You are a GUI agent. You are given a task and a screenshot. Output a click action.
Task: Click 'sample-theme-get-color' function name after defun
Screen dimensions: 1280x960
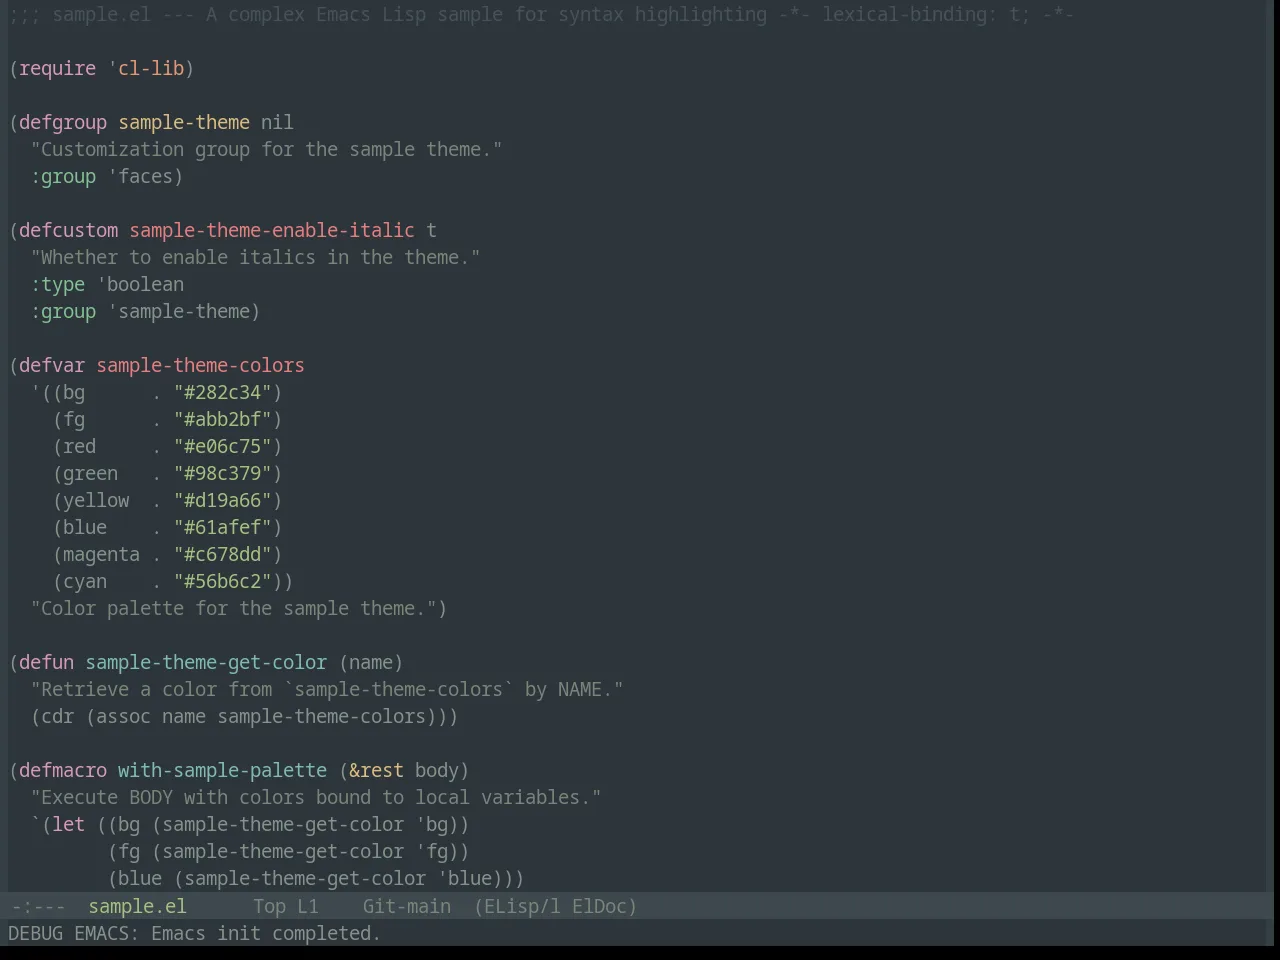[206, 662]
